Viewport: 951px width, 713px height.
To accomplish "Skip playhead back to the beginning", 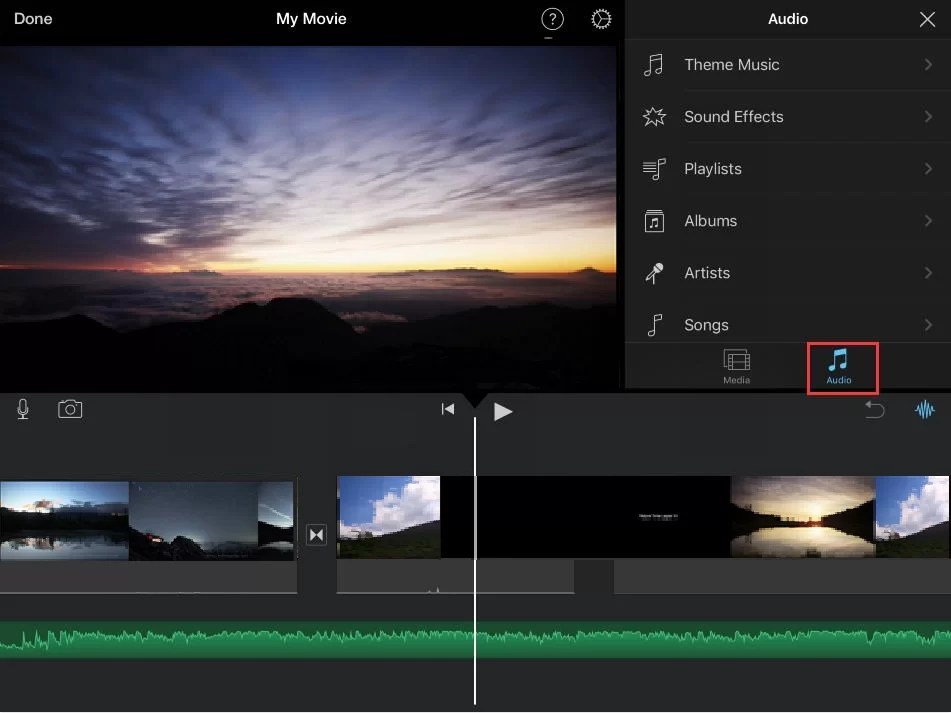I will point(447,409).
